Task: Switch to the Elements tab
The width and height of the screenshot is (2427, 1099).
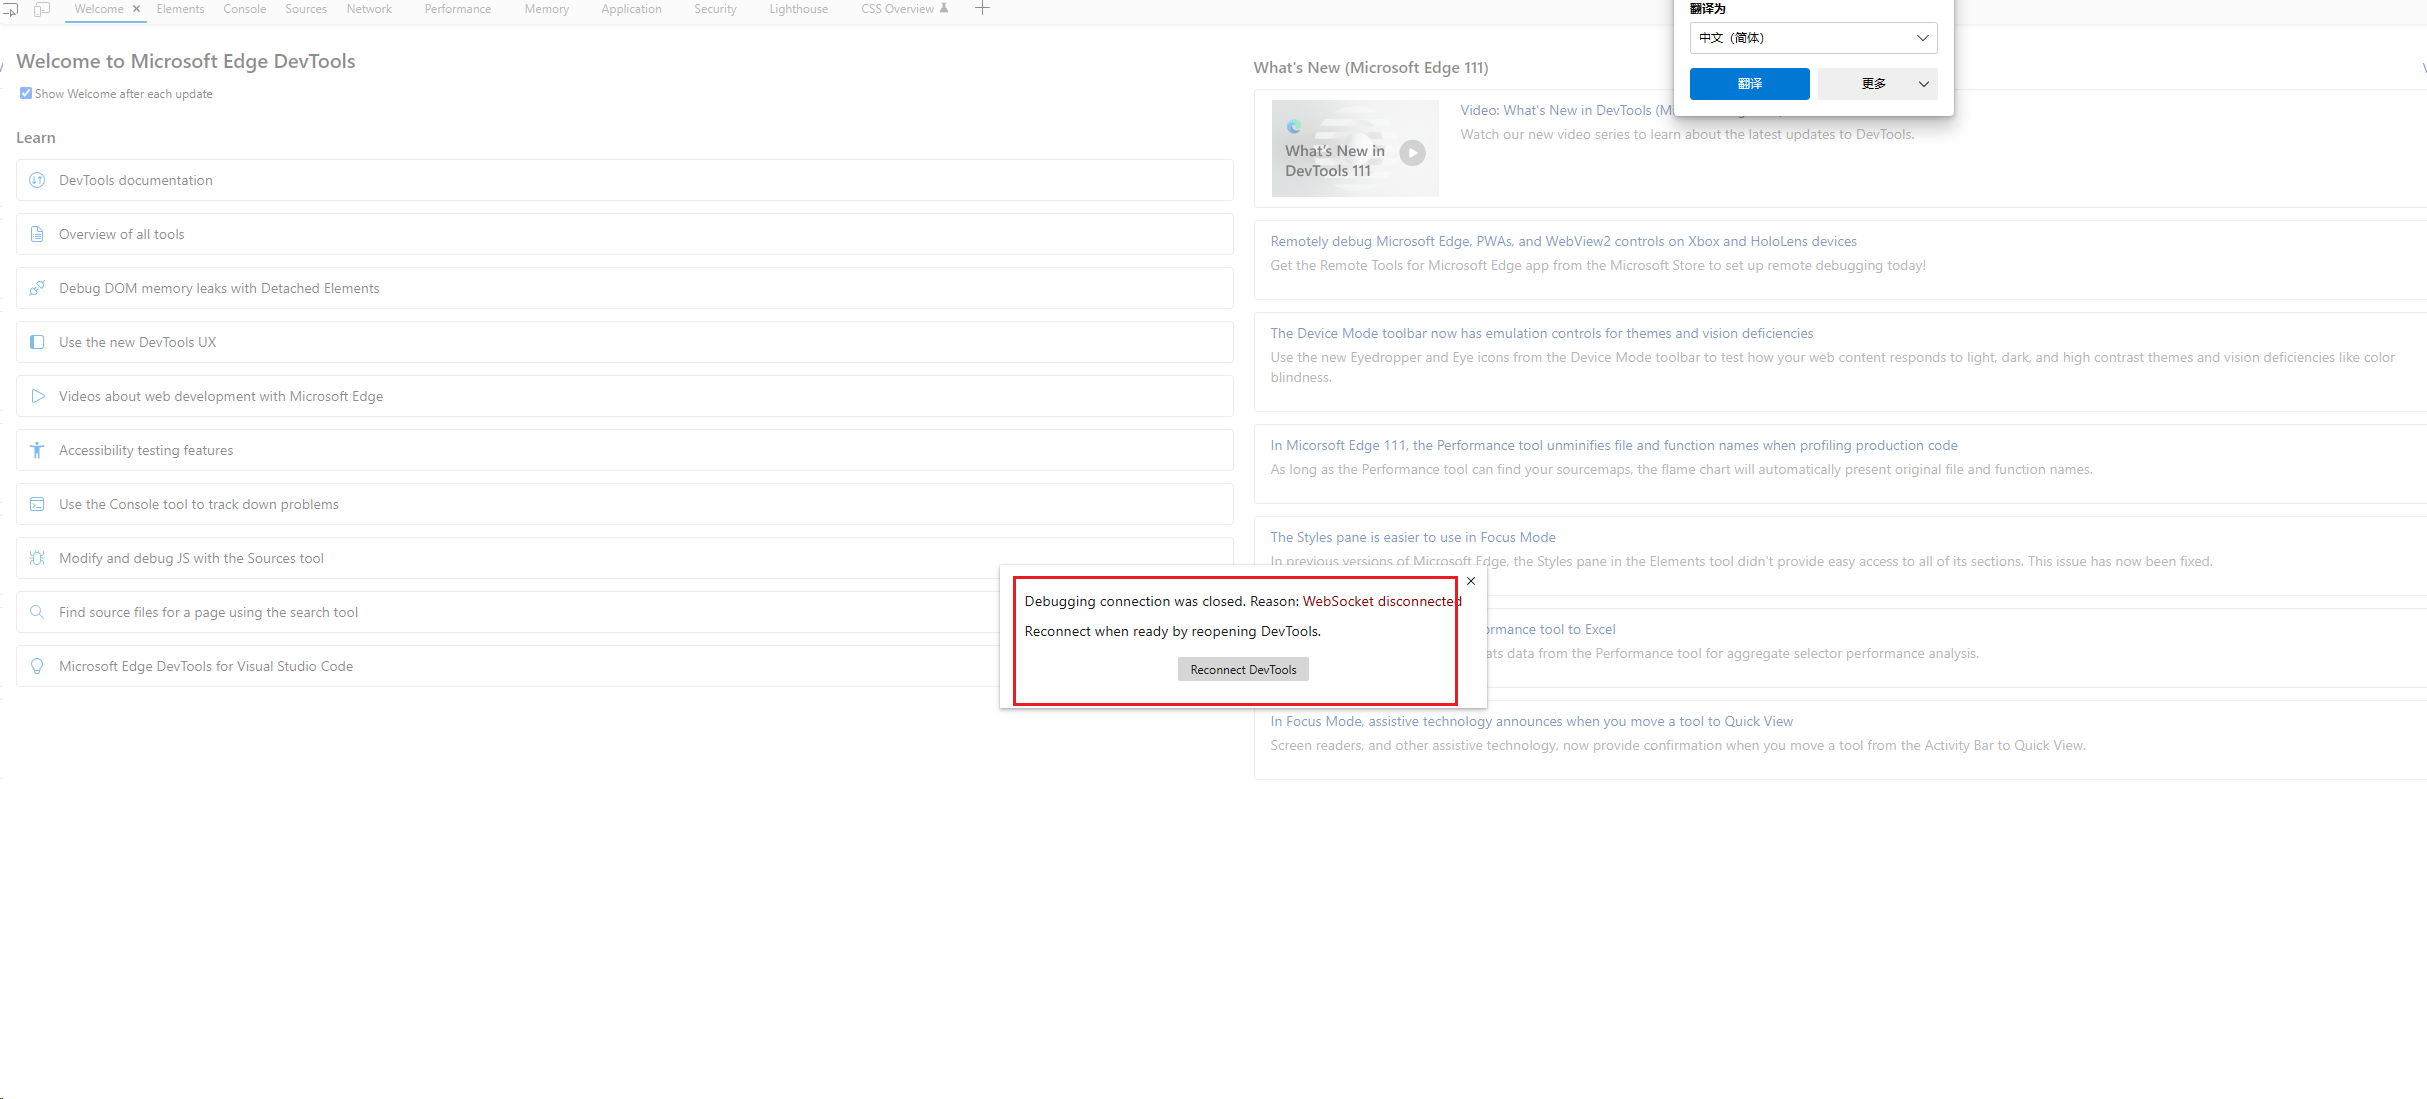Action: tap(180, 8)
